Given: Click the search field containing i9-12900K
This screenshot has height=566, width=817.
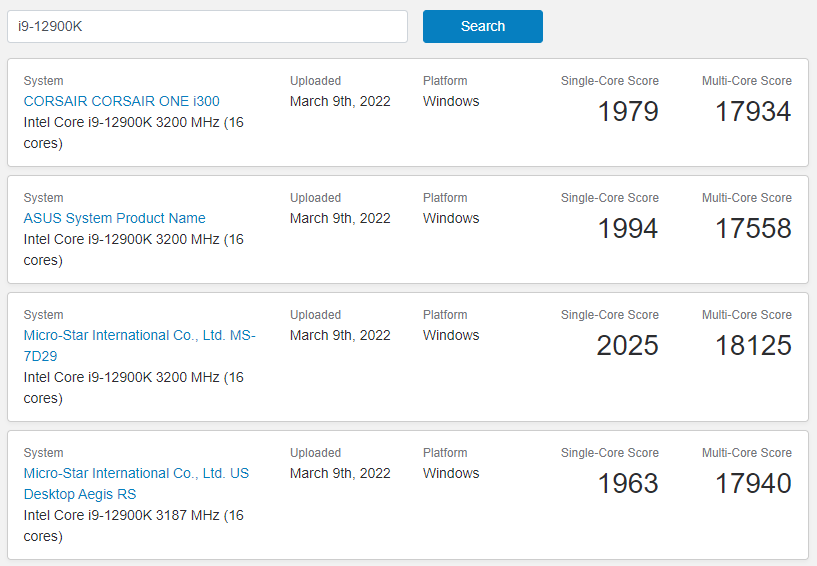Looking at the screenshot, I should tap(207, 27).
